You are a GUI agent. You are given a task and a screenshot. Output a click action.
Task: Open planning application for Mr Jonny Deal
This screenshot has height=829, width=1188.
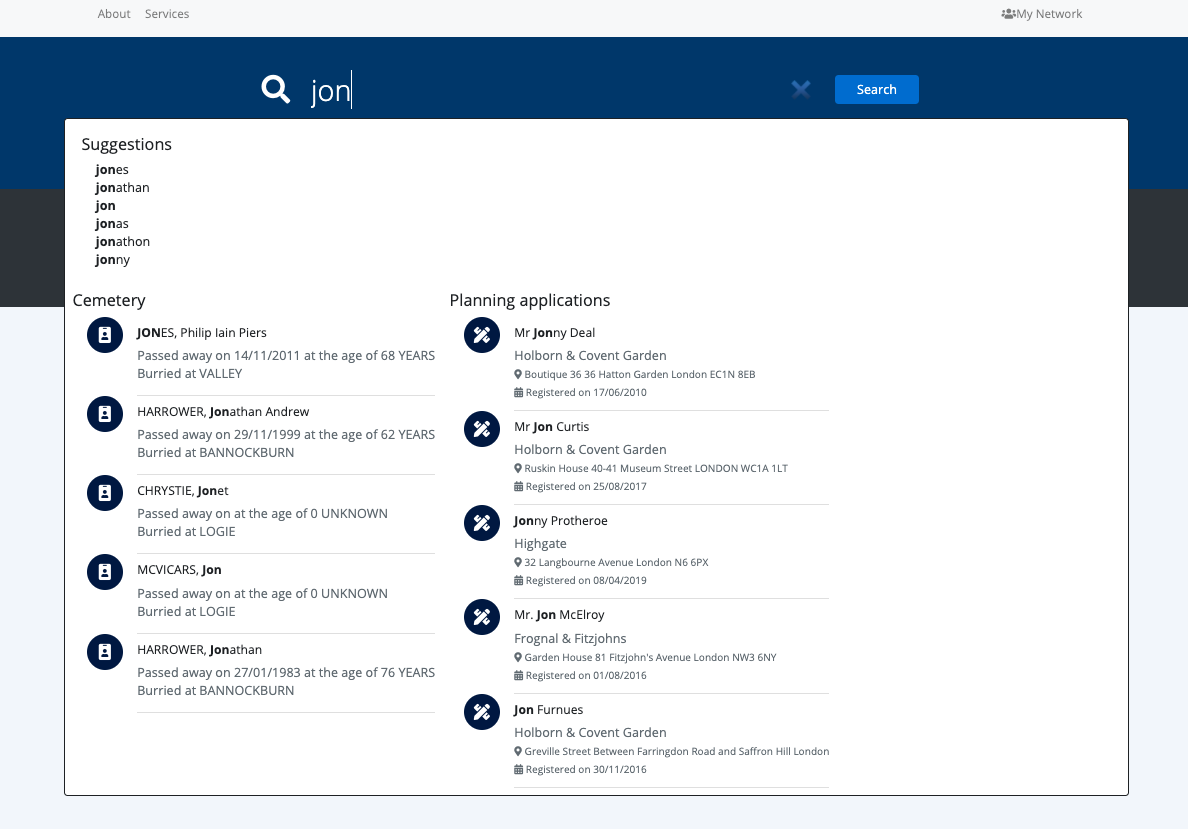[x=555, y=333]
